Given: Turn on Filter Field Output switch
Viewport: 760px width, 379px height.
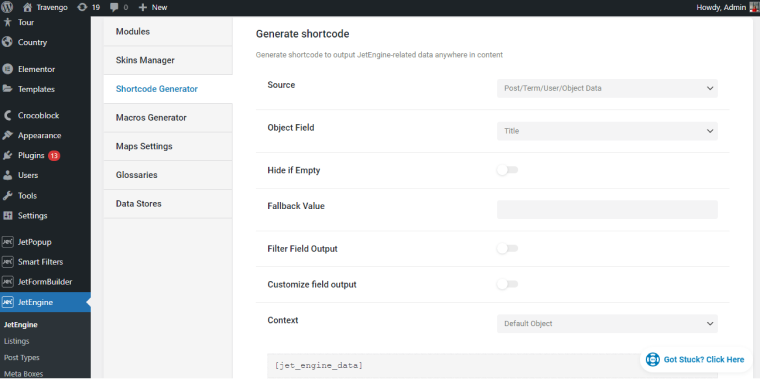Looking at the screenshot, I should coord(507,249).
